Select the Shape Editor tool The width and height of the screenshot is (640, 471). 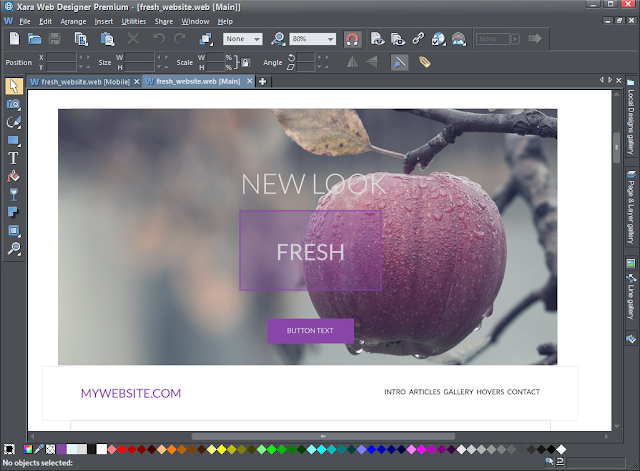(13, 122)
